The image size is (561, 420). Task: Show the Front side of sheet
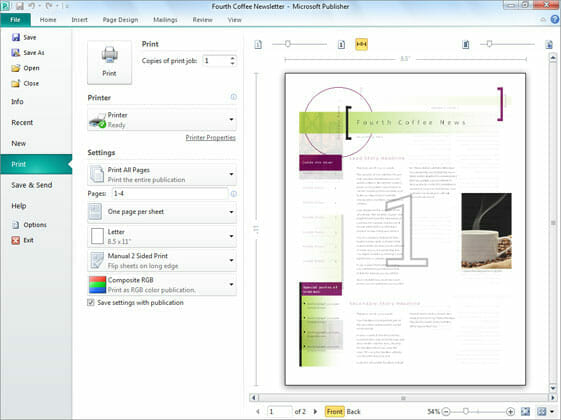pyautogui.click(x=335, y=411)
